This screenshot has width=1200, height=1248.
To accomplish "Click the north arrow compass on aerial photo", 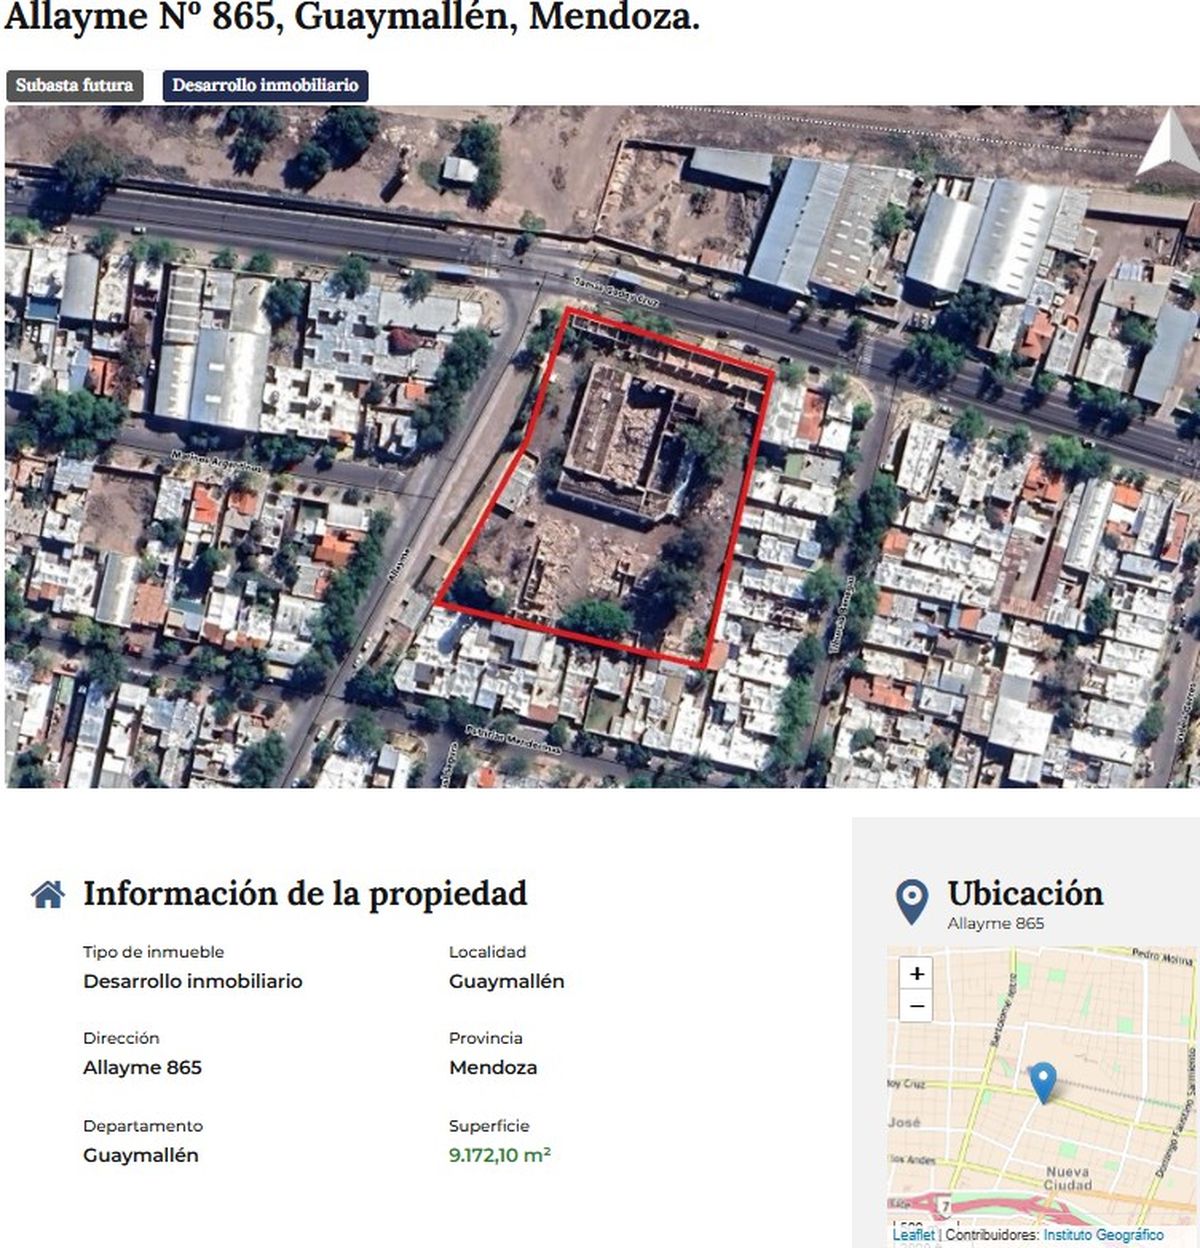I will [x=1167, y=145].
